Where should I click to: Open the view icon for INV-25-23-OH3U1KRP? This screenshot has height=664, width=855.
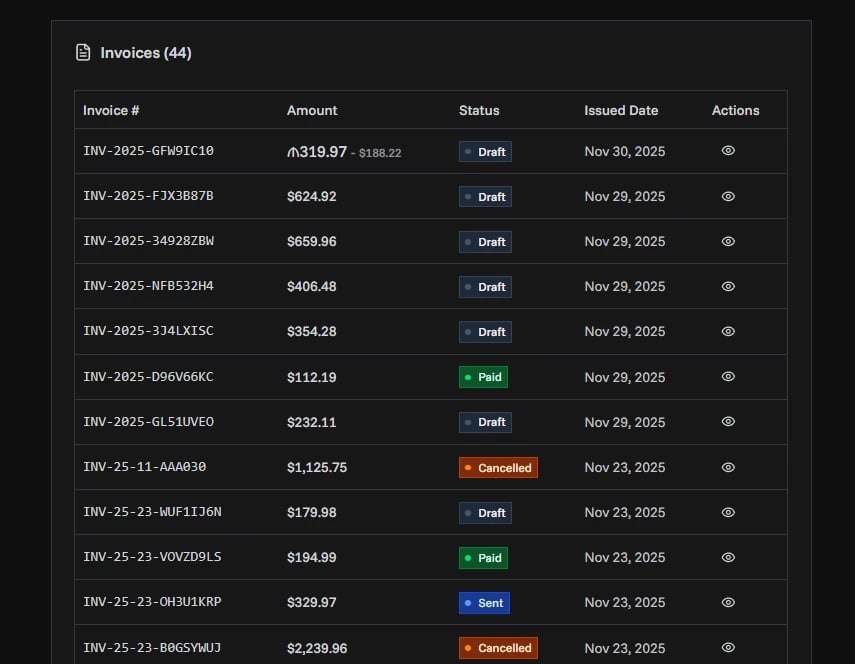point(727,602)
